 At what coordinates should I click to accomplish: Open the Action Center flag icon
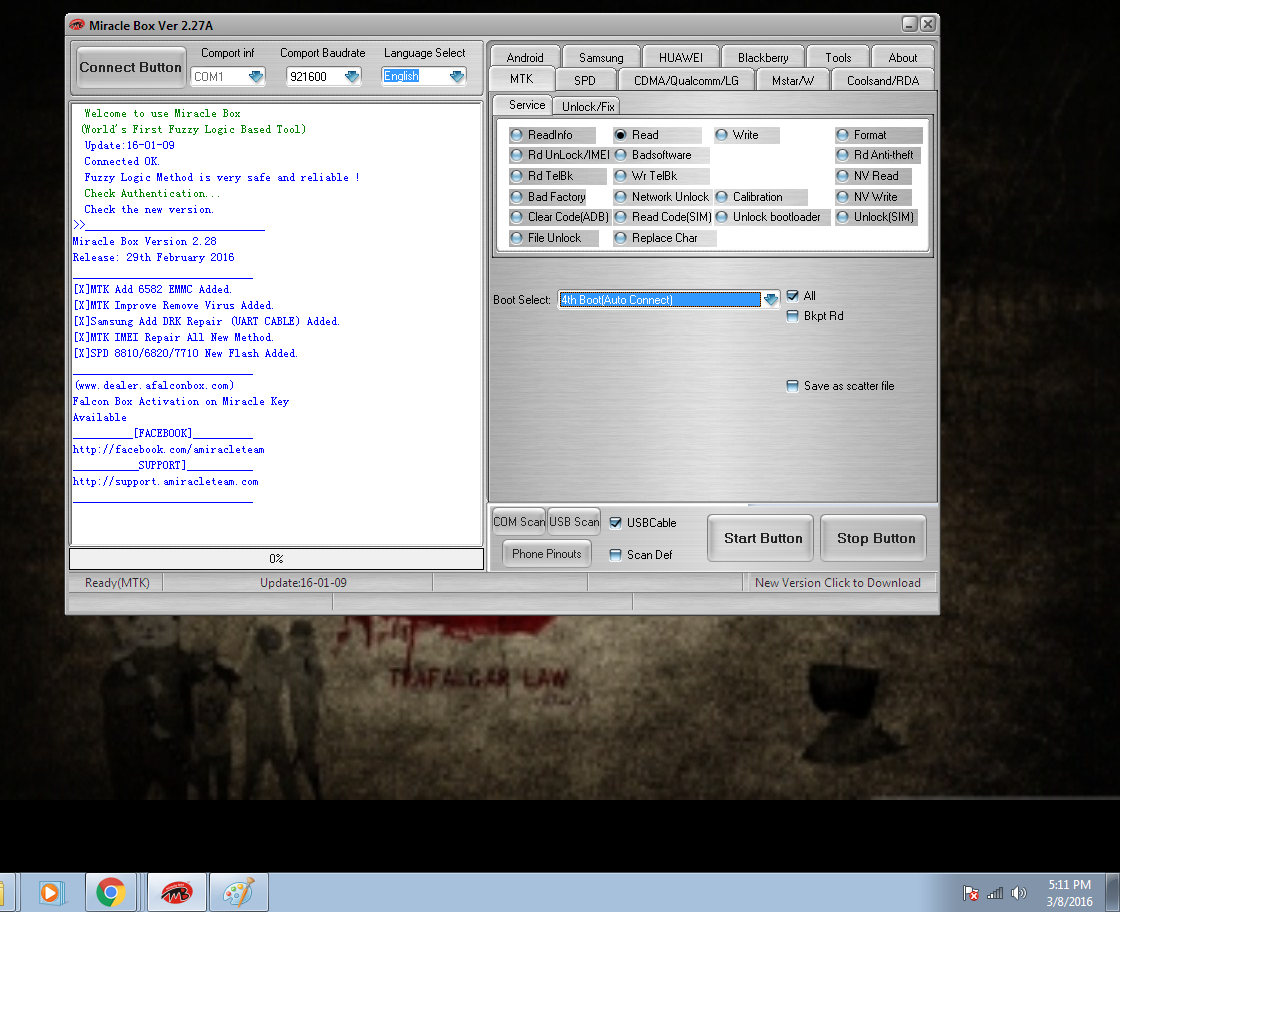970,893
